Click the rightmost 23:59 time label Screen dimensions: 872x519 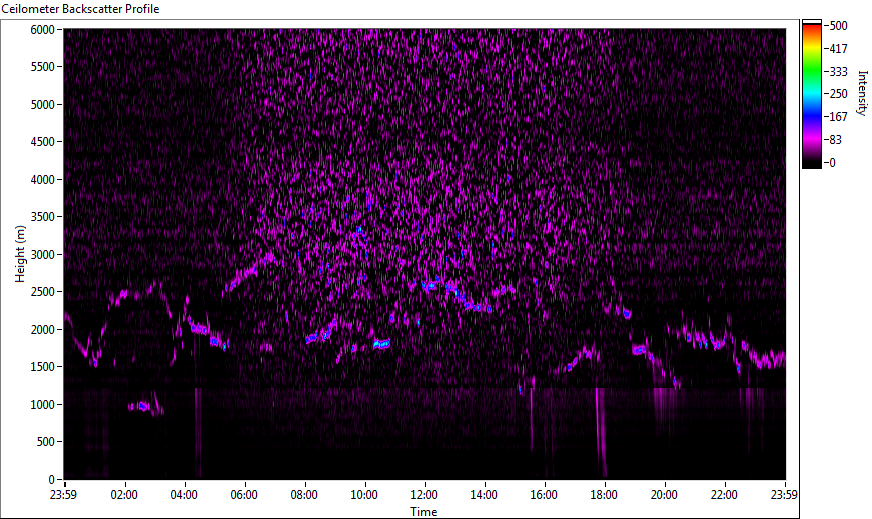tap(784, 495)
